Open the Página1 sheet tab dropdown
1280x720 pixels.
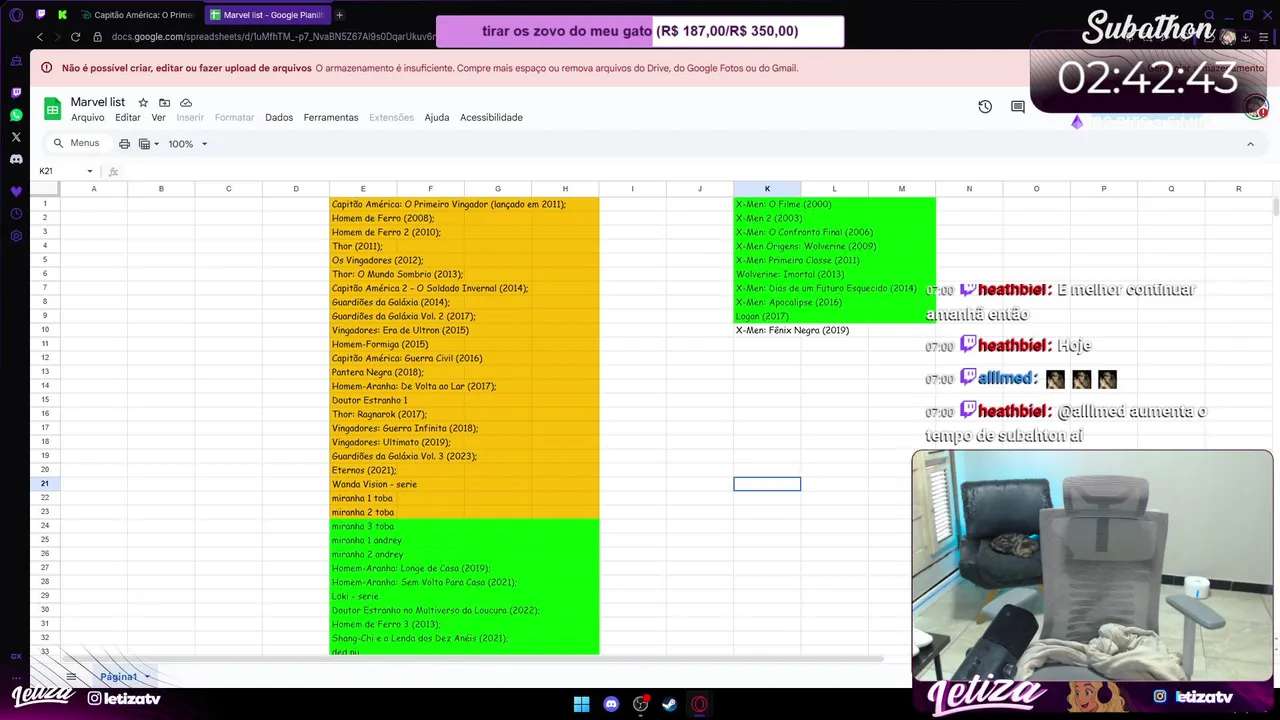point(147,677)
